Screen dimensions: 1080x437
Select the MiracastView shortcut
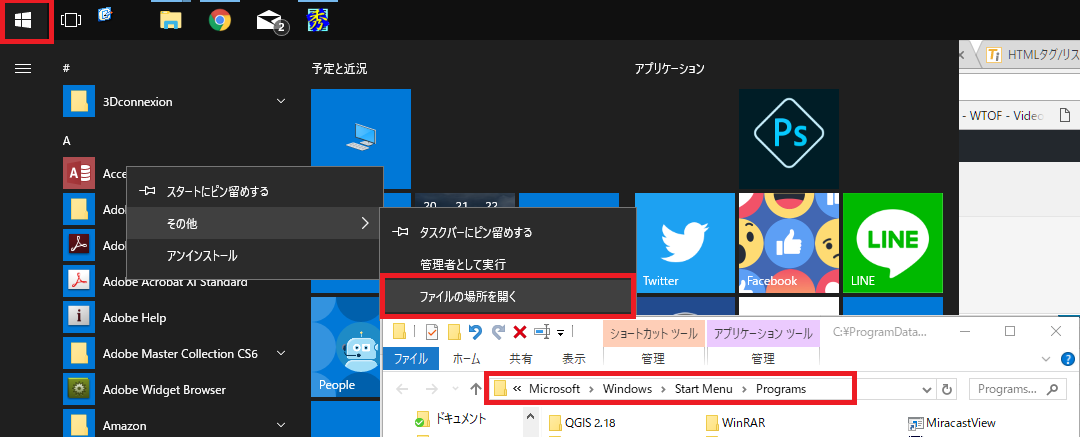(952, 423)
